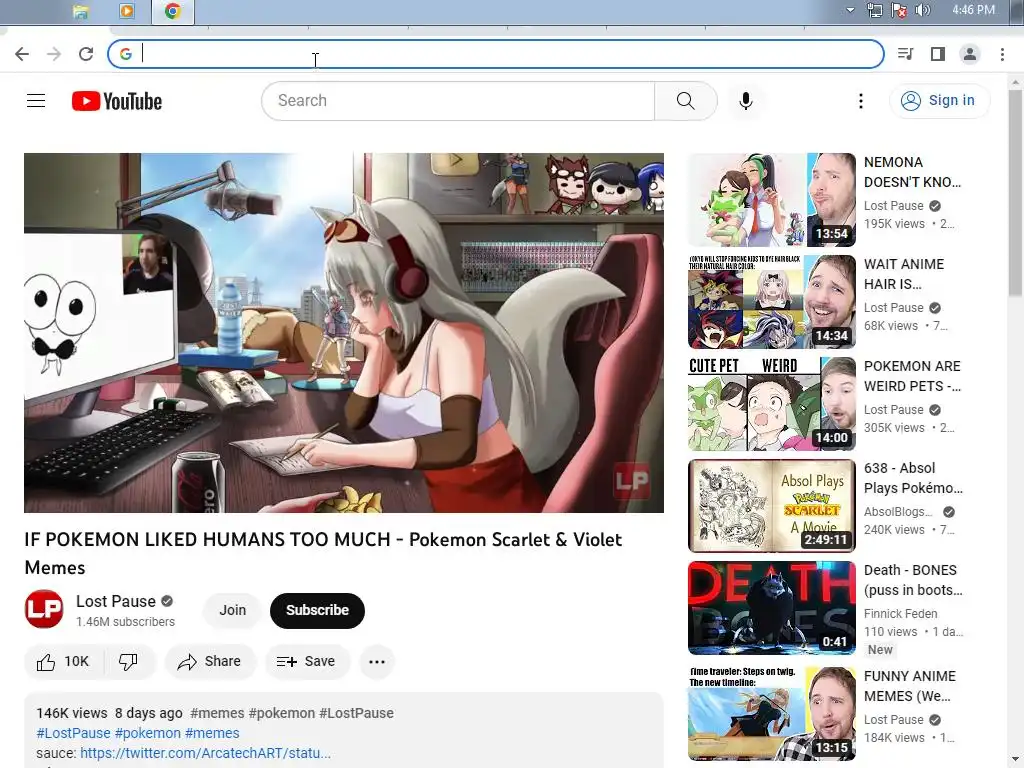Go to YouTube home via logo

(x=117, y=101)
